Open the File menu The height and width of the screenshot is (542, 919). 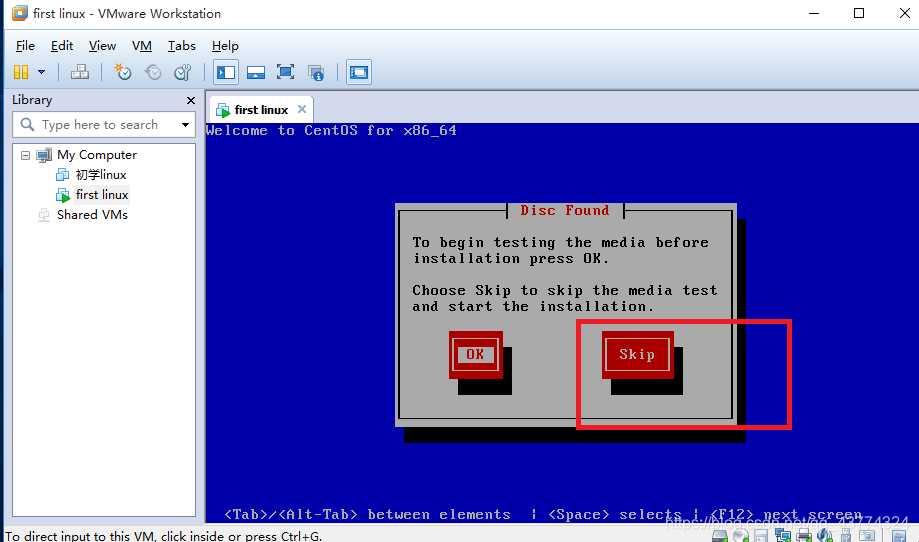25,46
